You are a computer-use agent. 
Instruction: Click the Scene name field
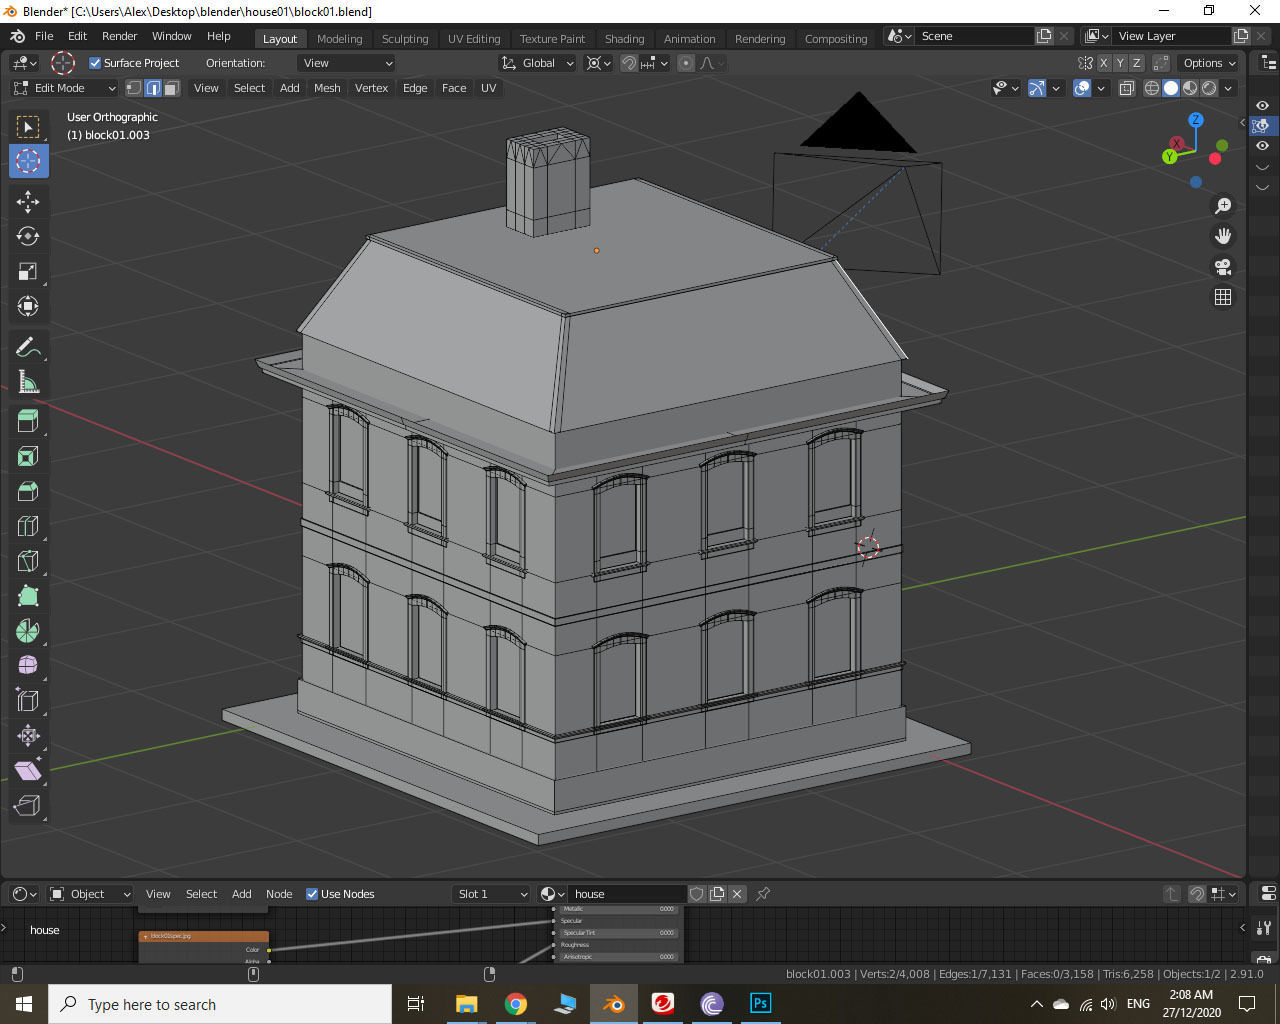coord(974,36)
